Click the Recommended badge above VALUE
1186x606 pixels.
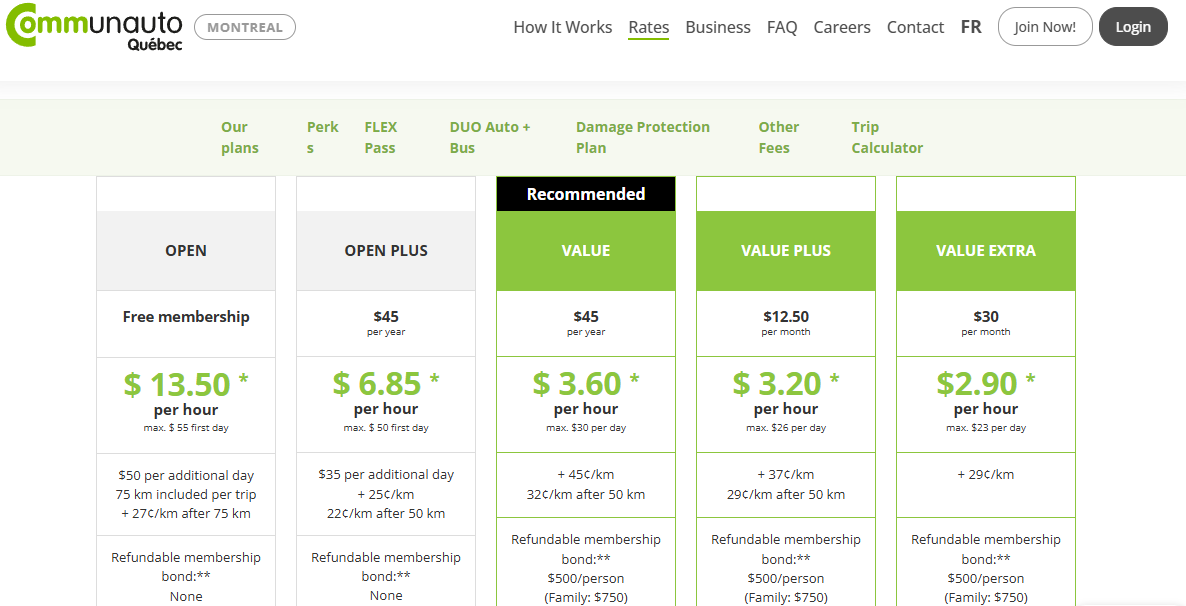click(x=586, y=194)
